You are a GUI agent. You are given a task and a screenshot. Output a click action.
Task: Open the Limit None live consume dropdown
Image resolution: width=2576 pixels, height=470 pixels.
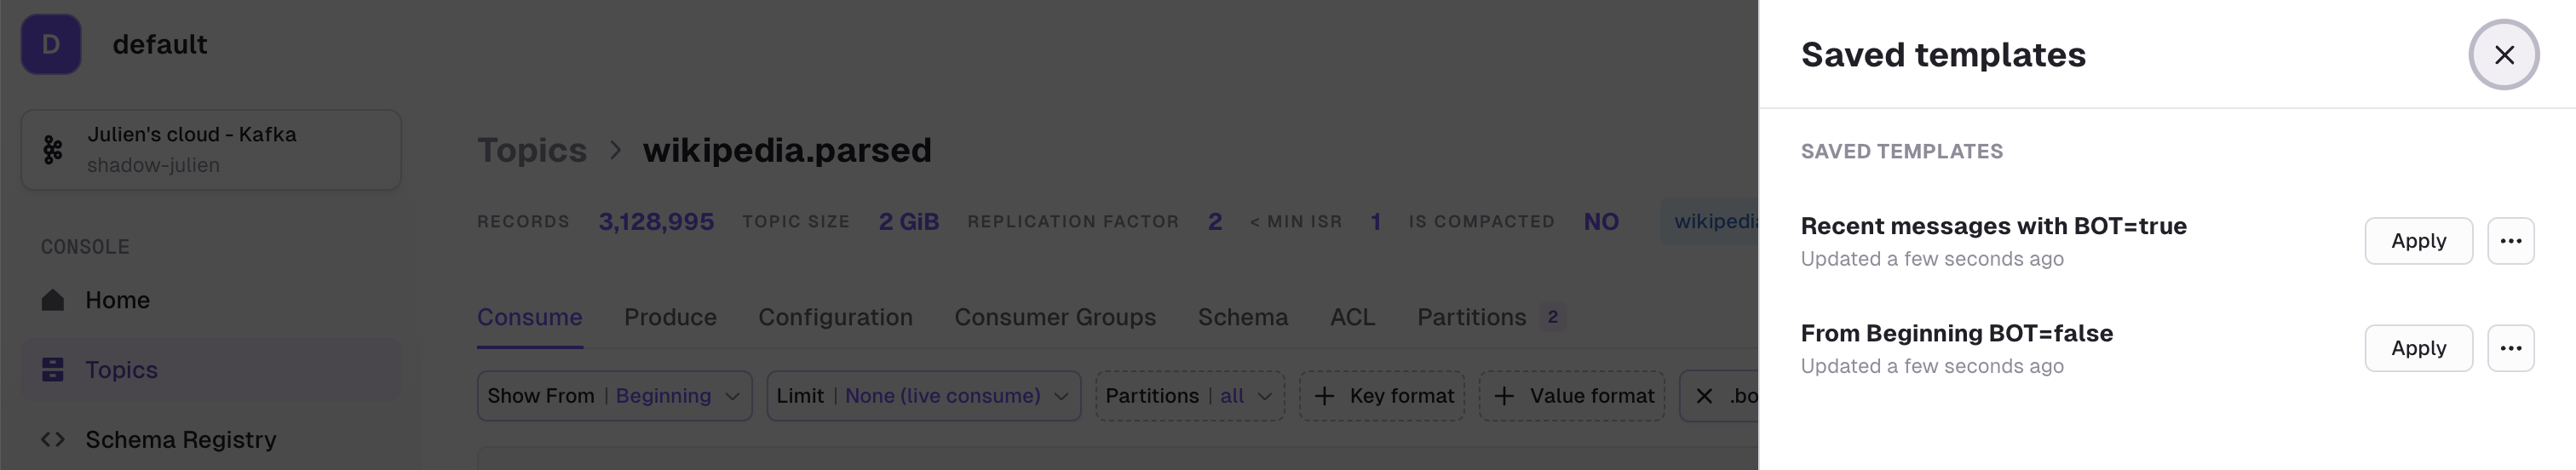pyautogui.click(x=923, y=396)
